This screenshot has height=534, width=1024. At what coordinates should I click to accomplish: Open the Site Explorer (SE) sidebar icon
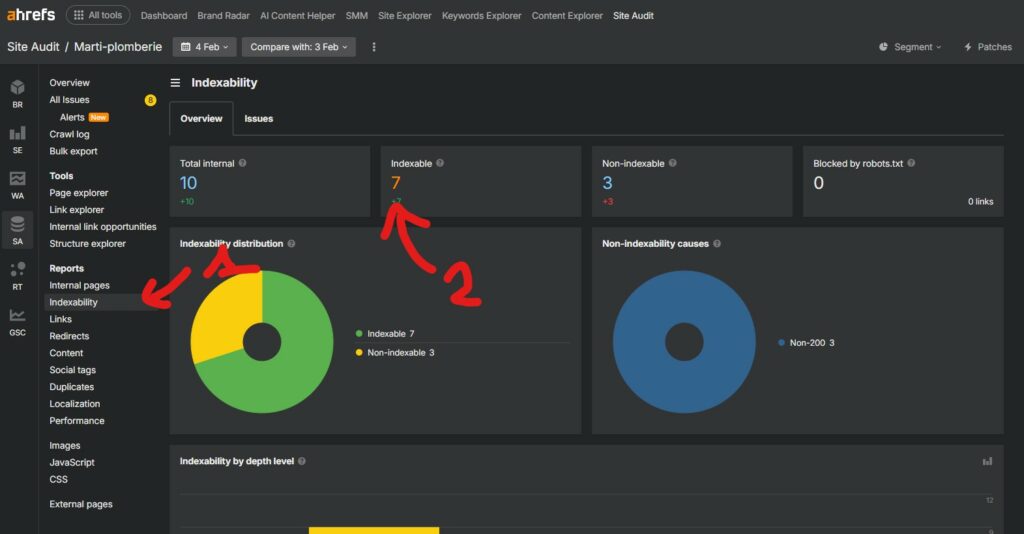coord(17,139)
